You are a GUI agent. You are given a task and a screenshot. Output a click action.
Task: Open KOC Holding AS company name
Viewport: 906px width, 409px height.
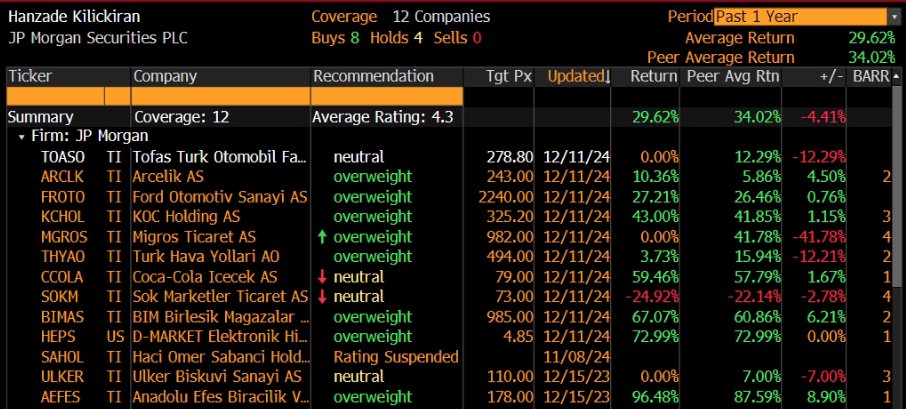pyautogui.click(x=186, y=217)
